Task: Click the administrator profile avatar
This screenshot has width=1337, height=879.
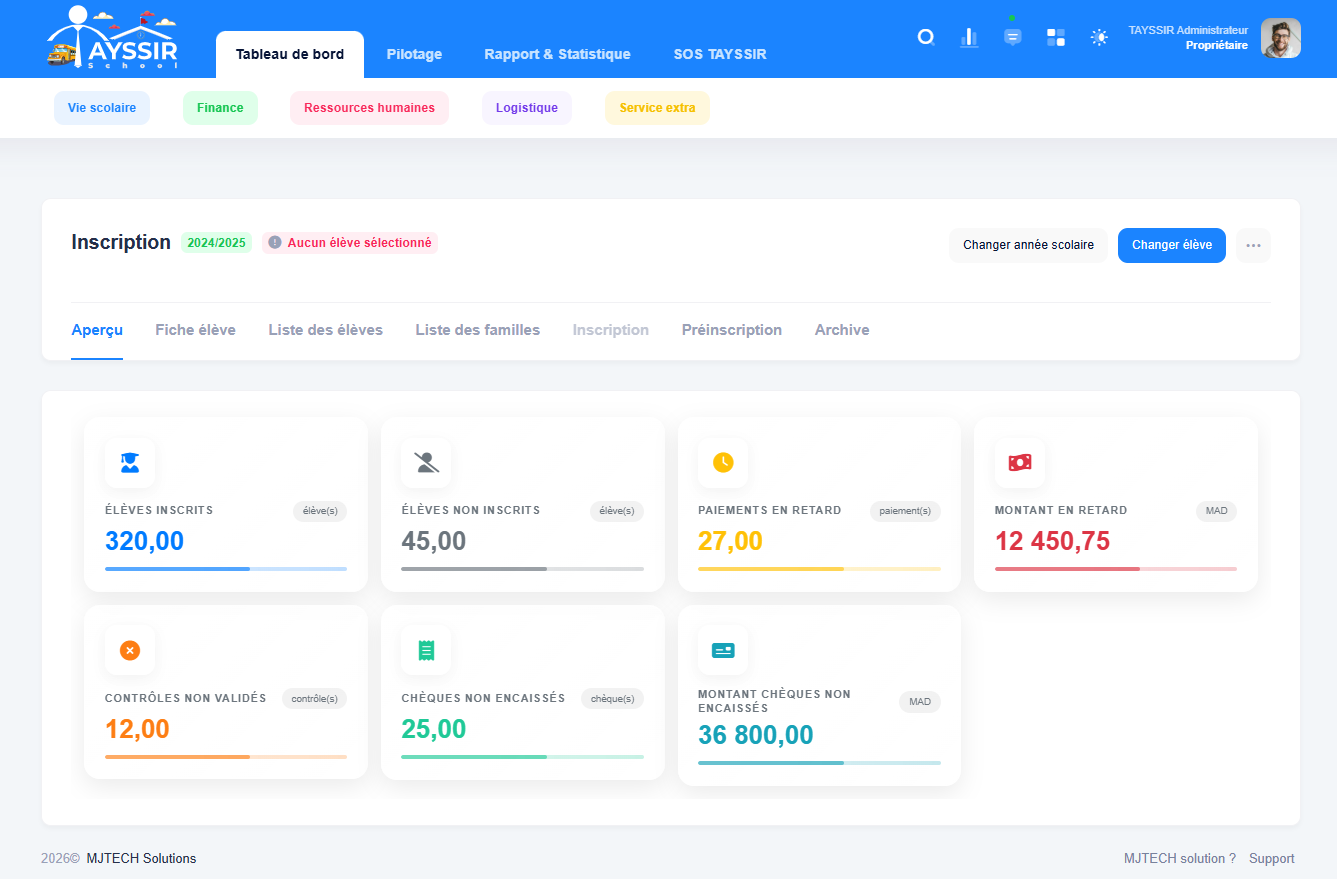Action: 1280,38
